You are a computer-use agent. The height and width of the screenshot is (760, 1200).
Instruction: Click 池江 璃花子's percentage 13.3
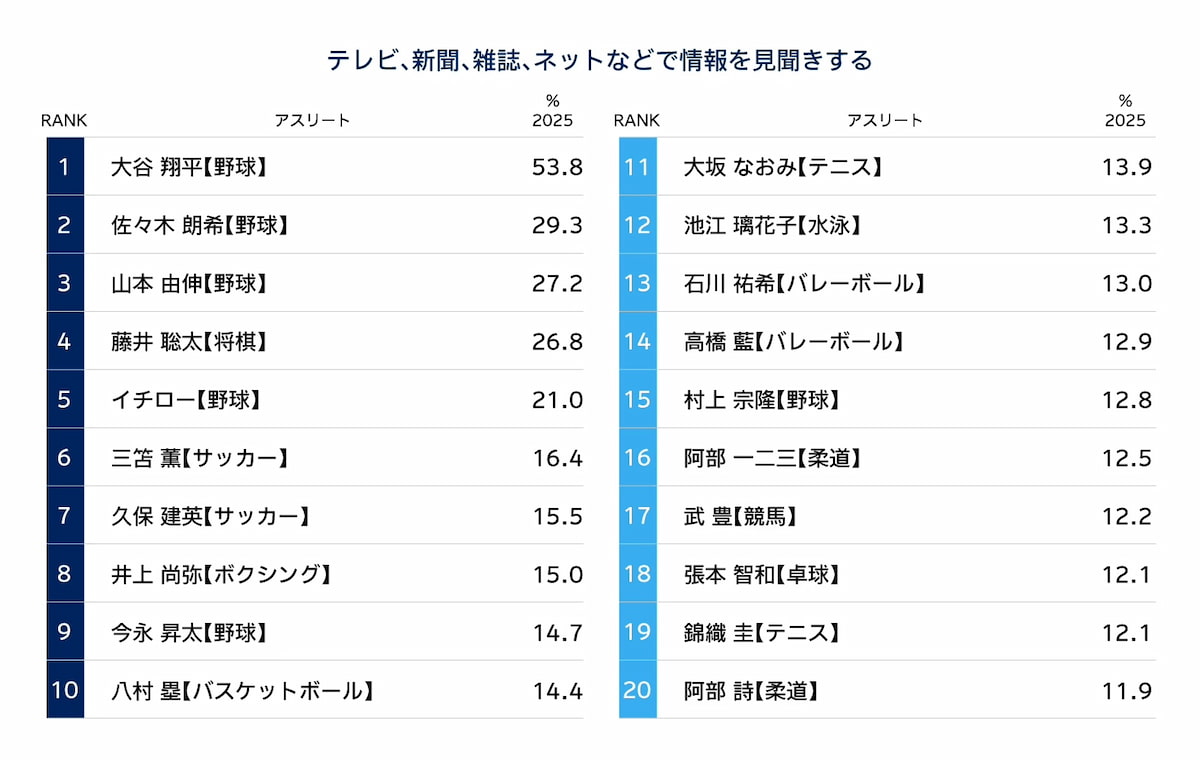[1127, 225]
